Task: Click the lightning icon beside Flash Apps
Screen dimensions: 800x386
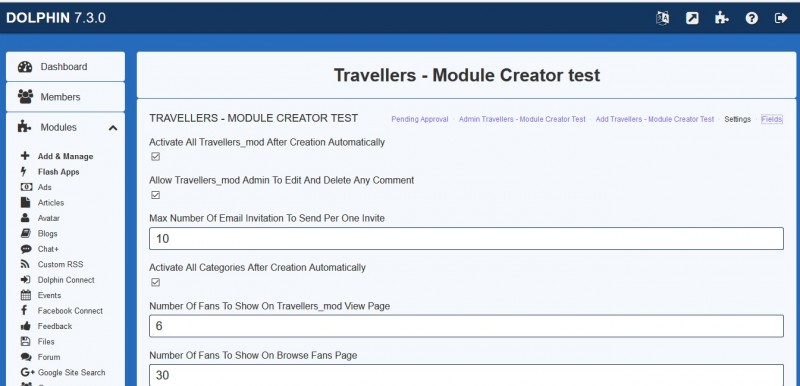Action: (24, 172)
